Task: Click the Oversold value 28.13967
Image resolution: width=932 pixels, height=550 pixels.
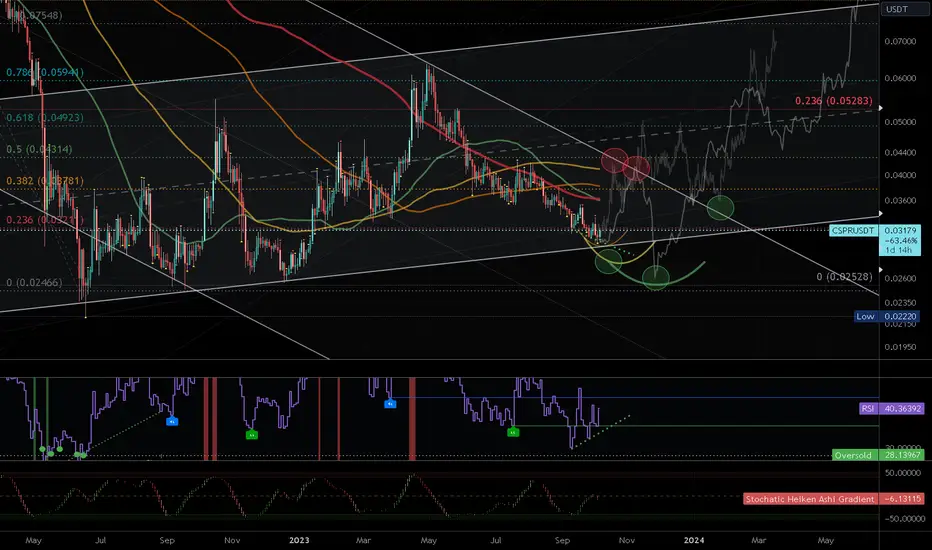Action: coord(902,455)
